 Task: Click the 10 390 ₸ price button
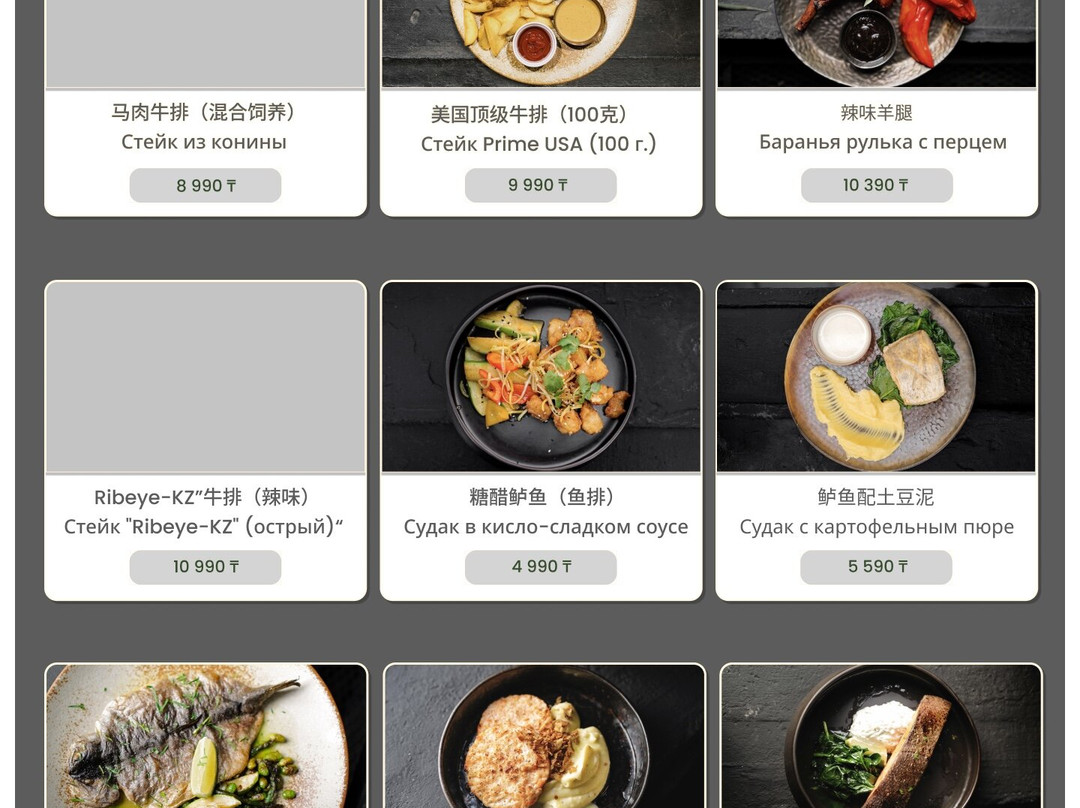877,185
